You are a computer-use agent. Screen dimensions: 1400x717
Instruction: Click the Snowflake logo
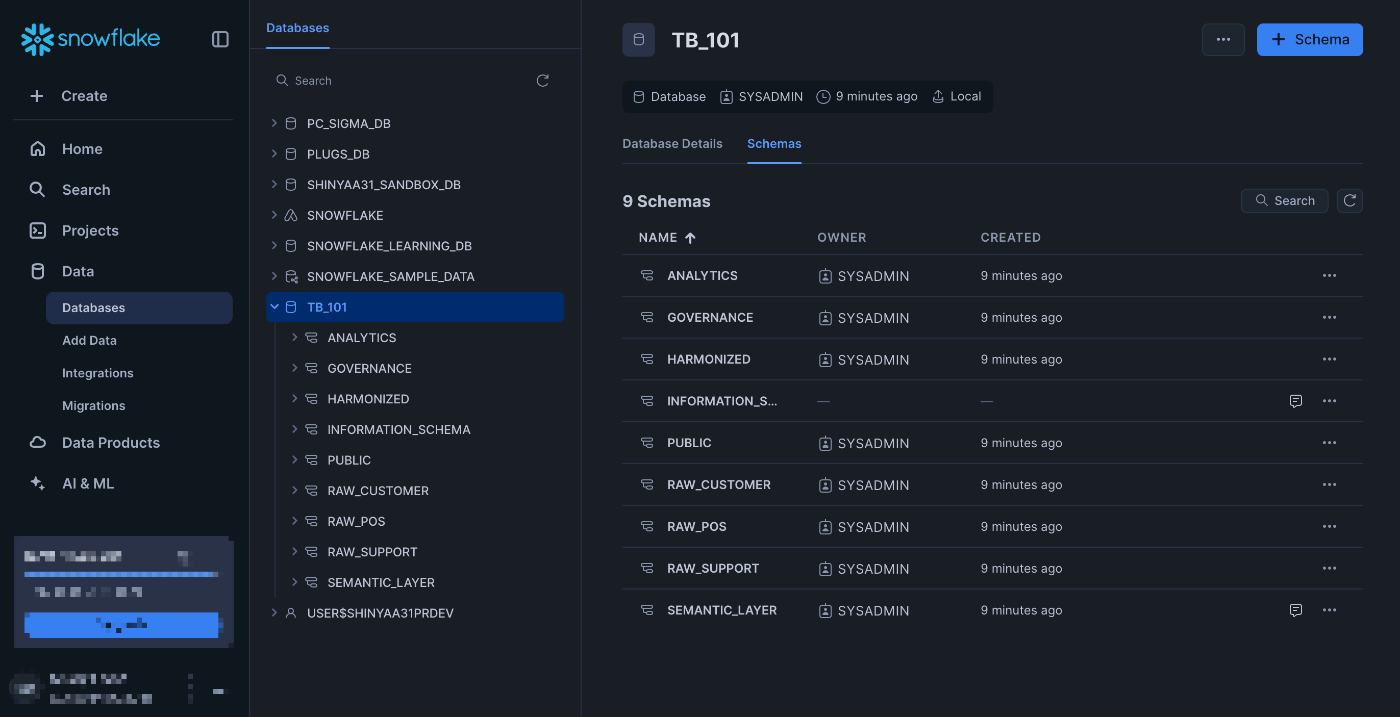(x=90, y=39)
